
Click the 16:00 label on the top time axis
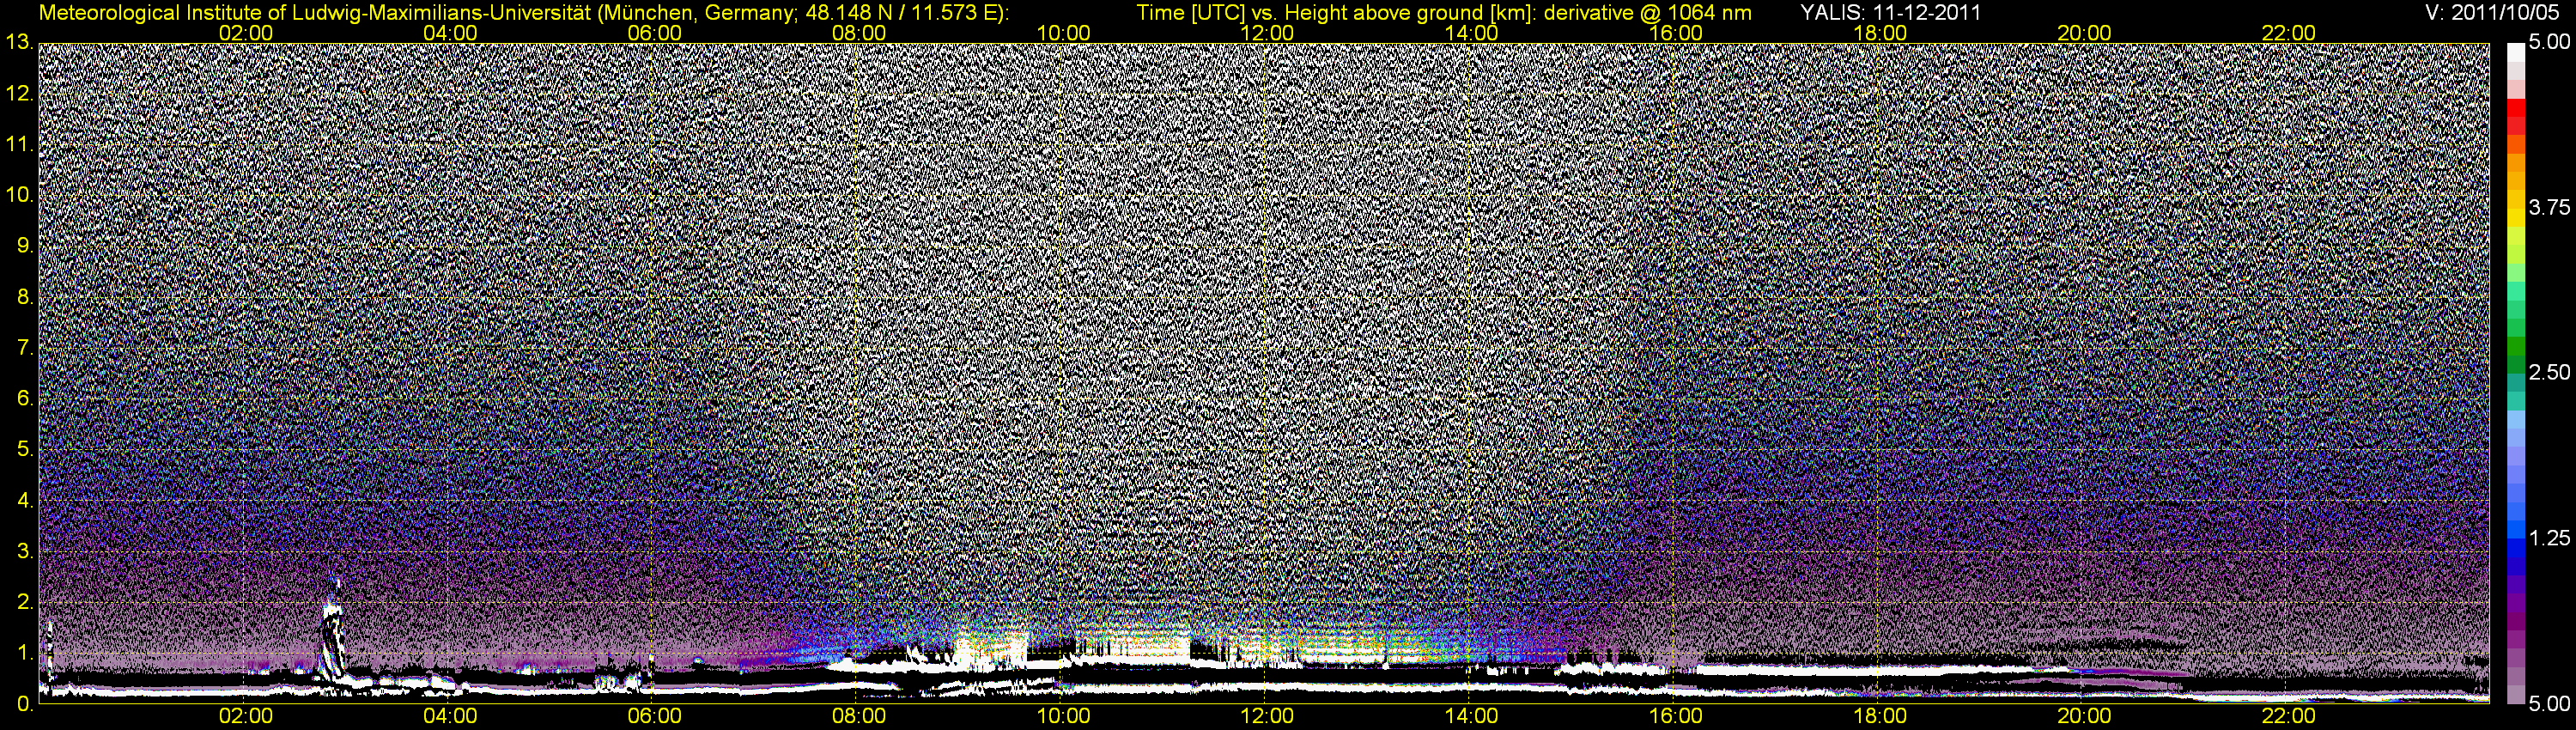coord(1676,33)
